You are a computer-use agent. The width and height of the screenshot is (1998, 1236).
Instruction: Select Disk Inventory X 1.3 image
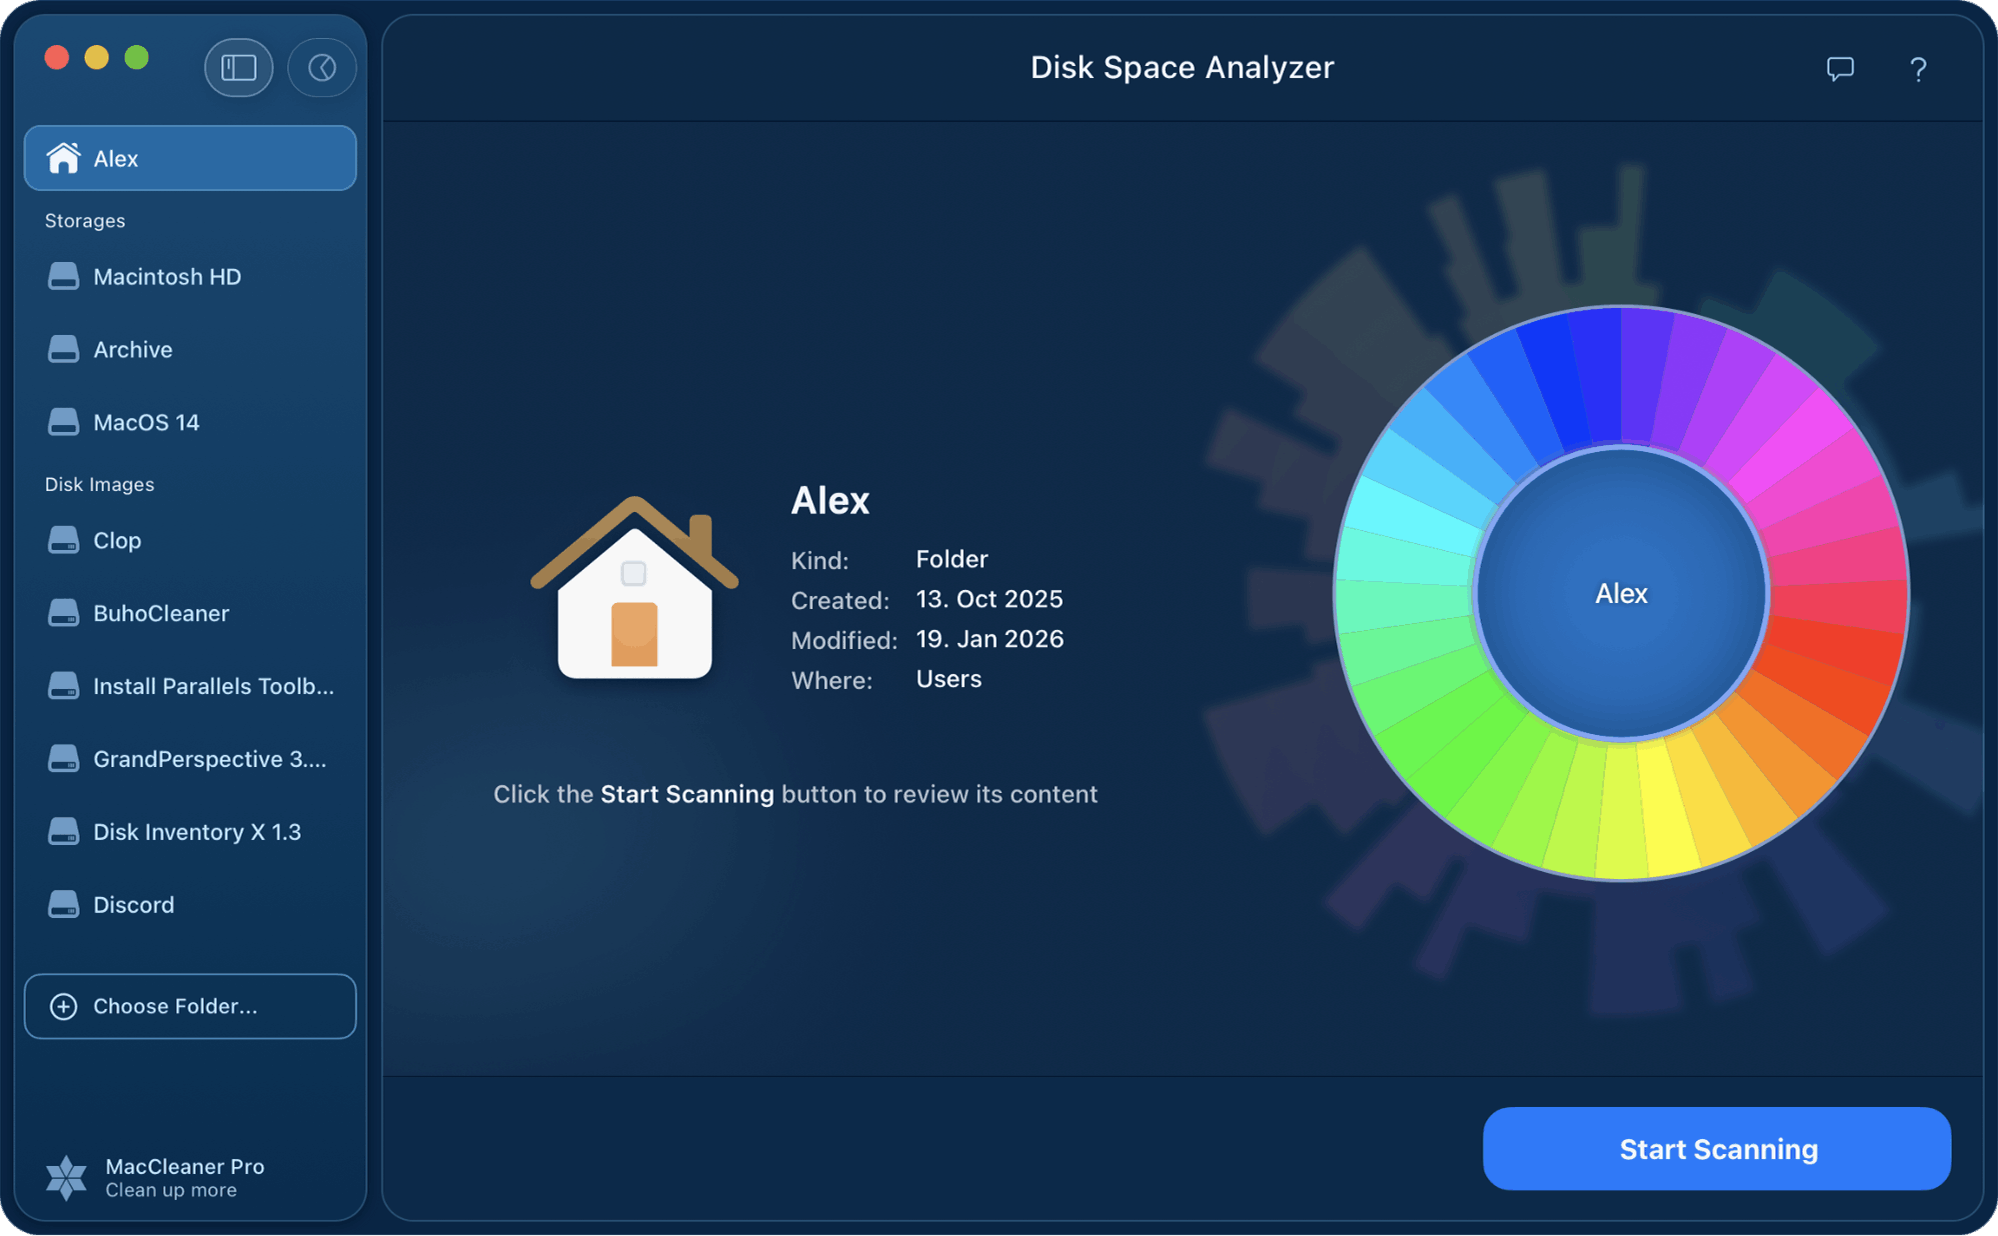coord(190,833)
